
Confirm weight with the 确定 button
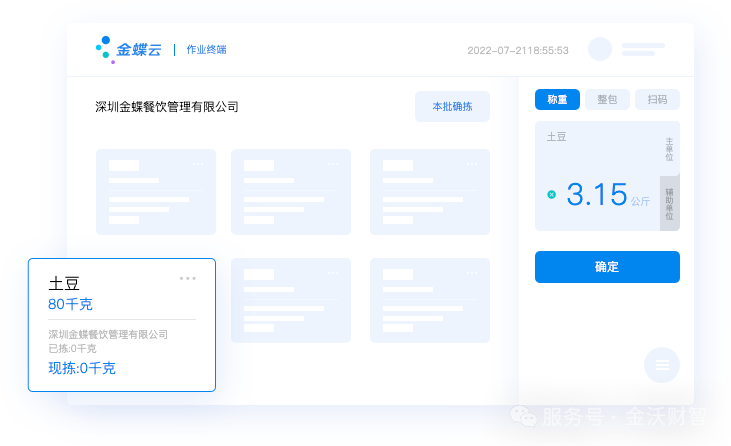click(607, 267)
